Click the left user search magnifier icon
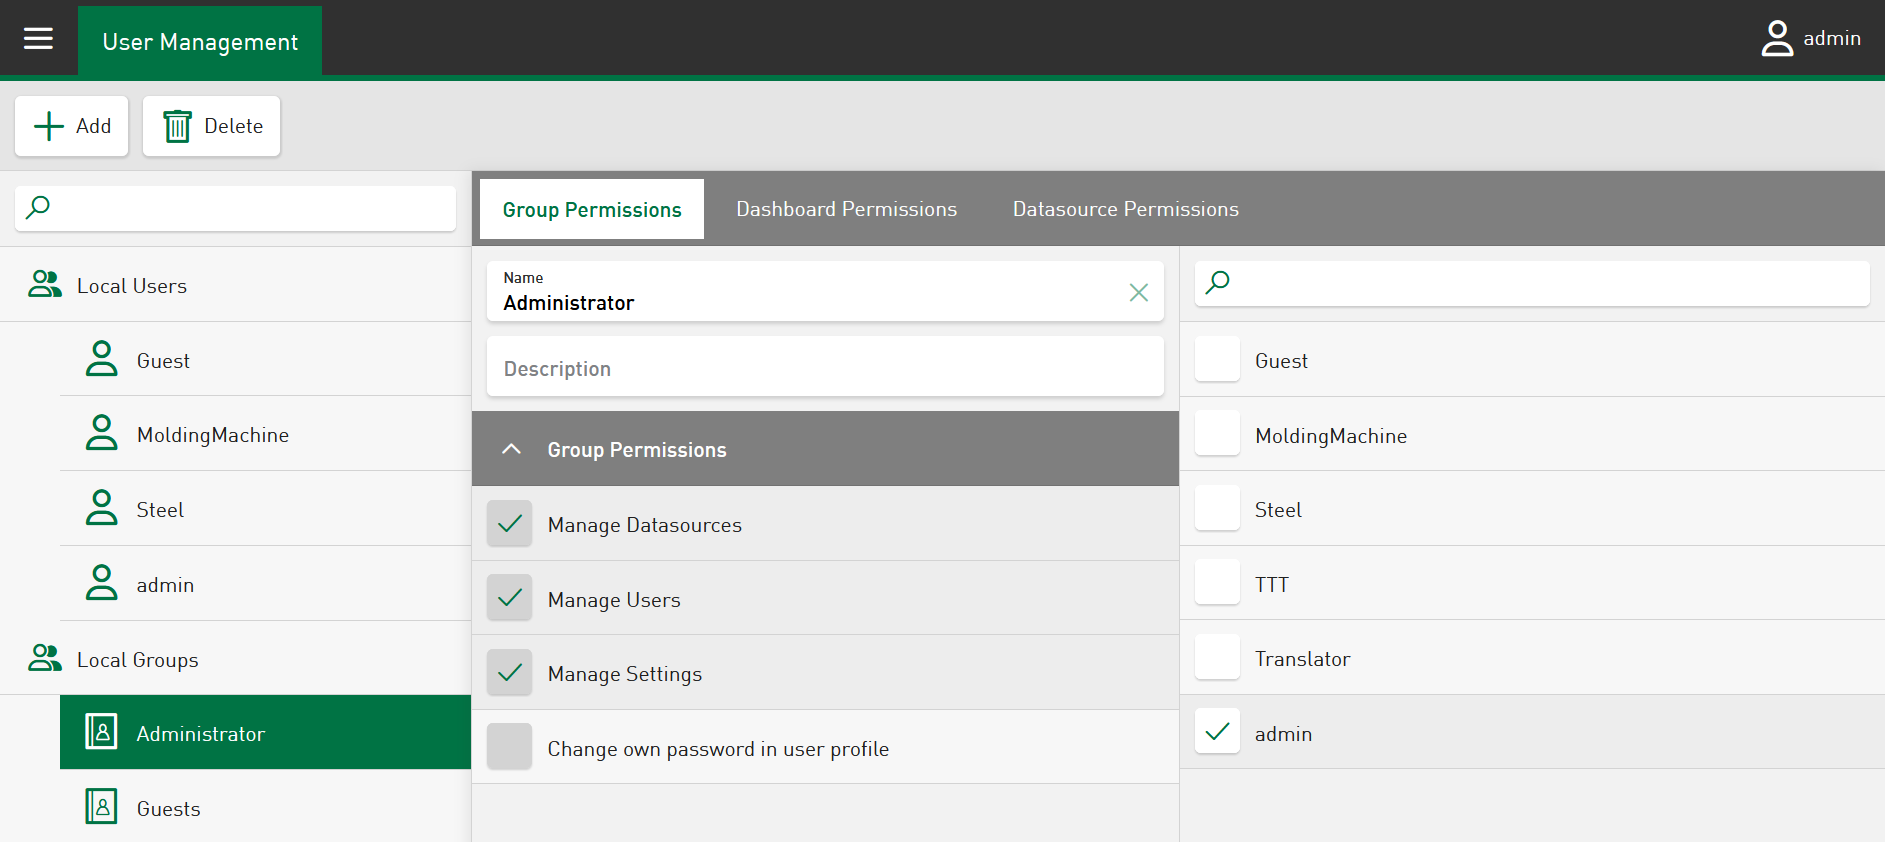Screen dimensions: 1885x842 click(38, 208)
